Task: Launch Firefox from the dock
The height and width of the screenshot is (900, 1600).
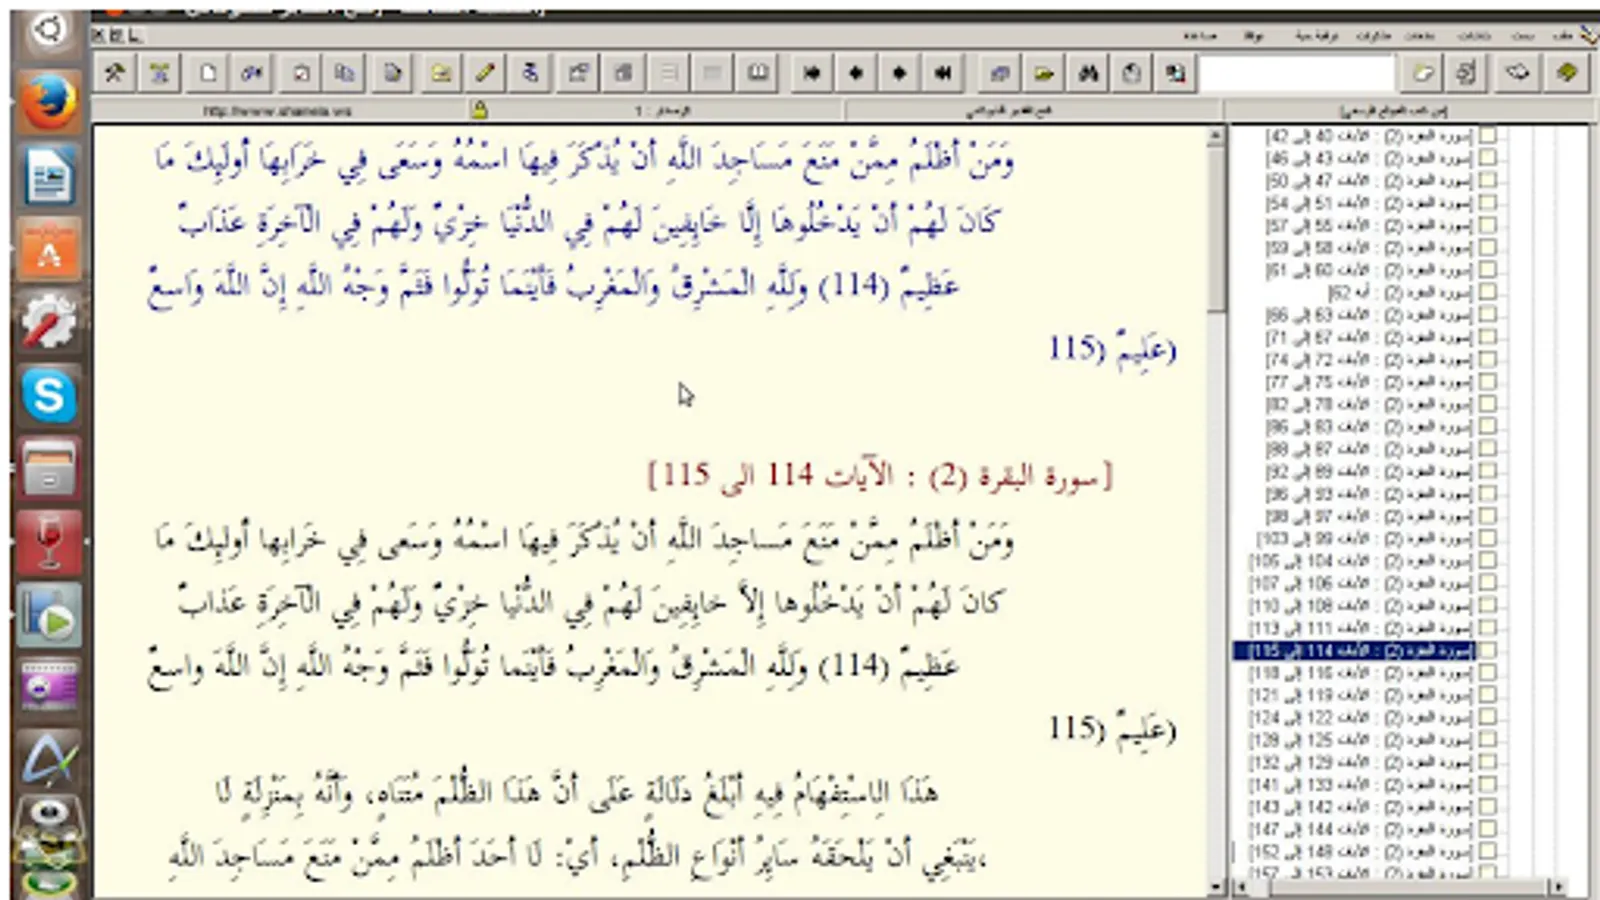Action: [x=48, y=102]
